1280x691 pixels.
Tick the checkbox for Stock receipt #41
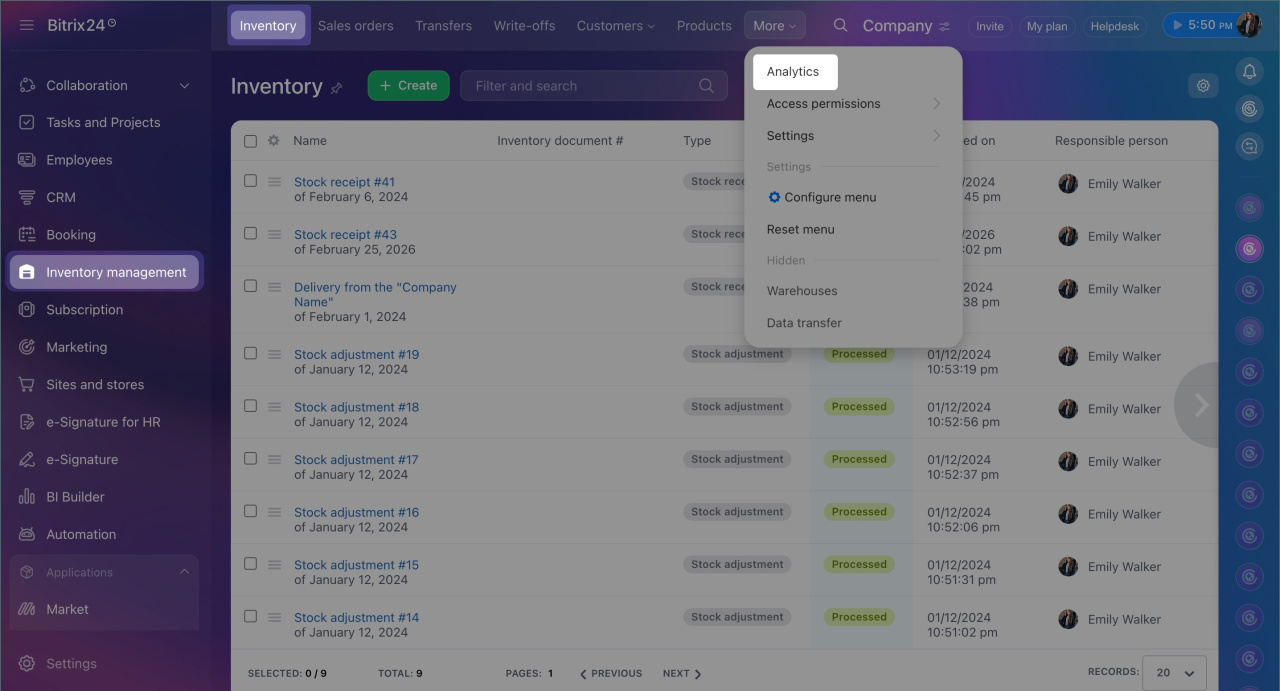click(x=251, y=181)
